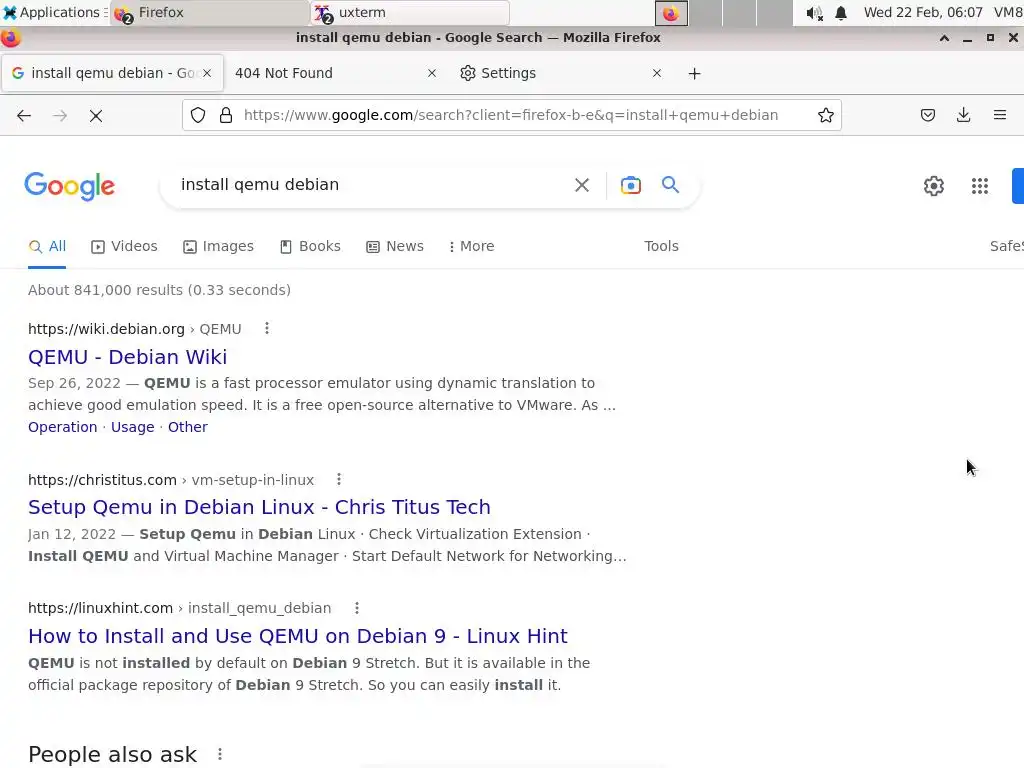
Task: Open the Tools options
Action: (661, 246)
